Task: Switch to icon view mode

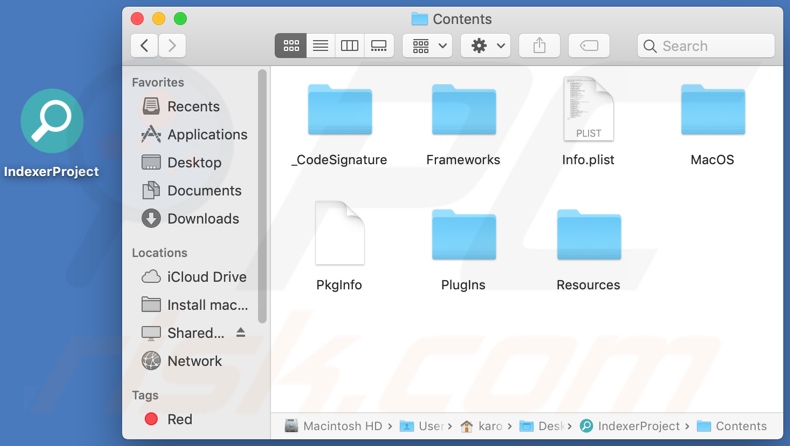Action: 291,46
